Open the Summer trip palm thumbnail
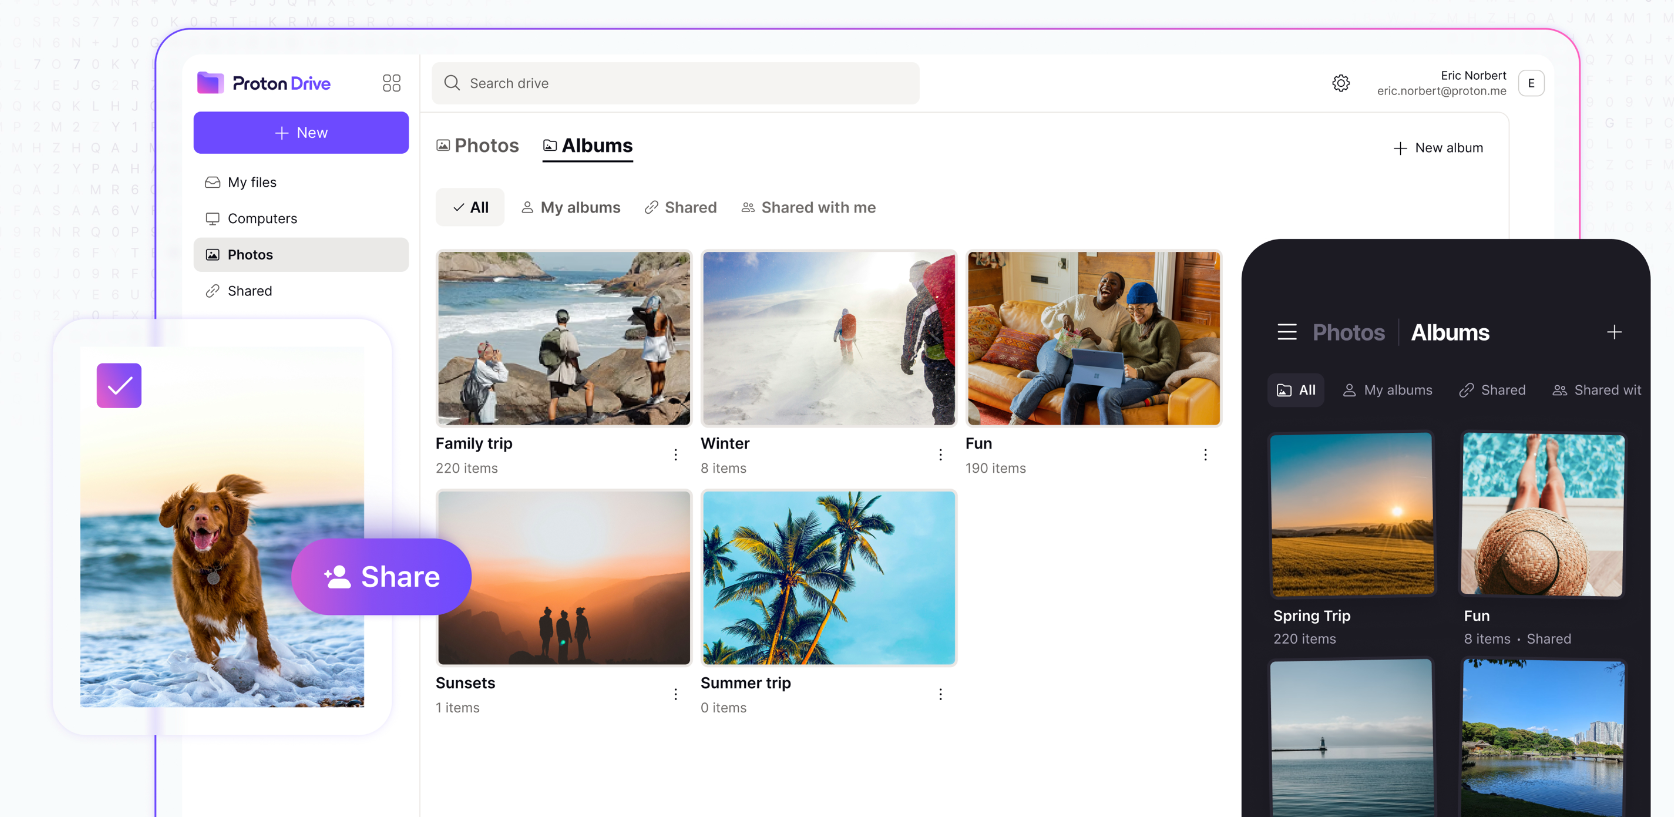The width and height of the screenshot is (1674, 817). pyautogui.click(x=829, y=578)
